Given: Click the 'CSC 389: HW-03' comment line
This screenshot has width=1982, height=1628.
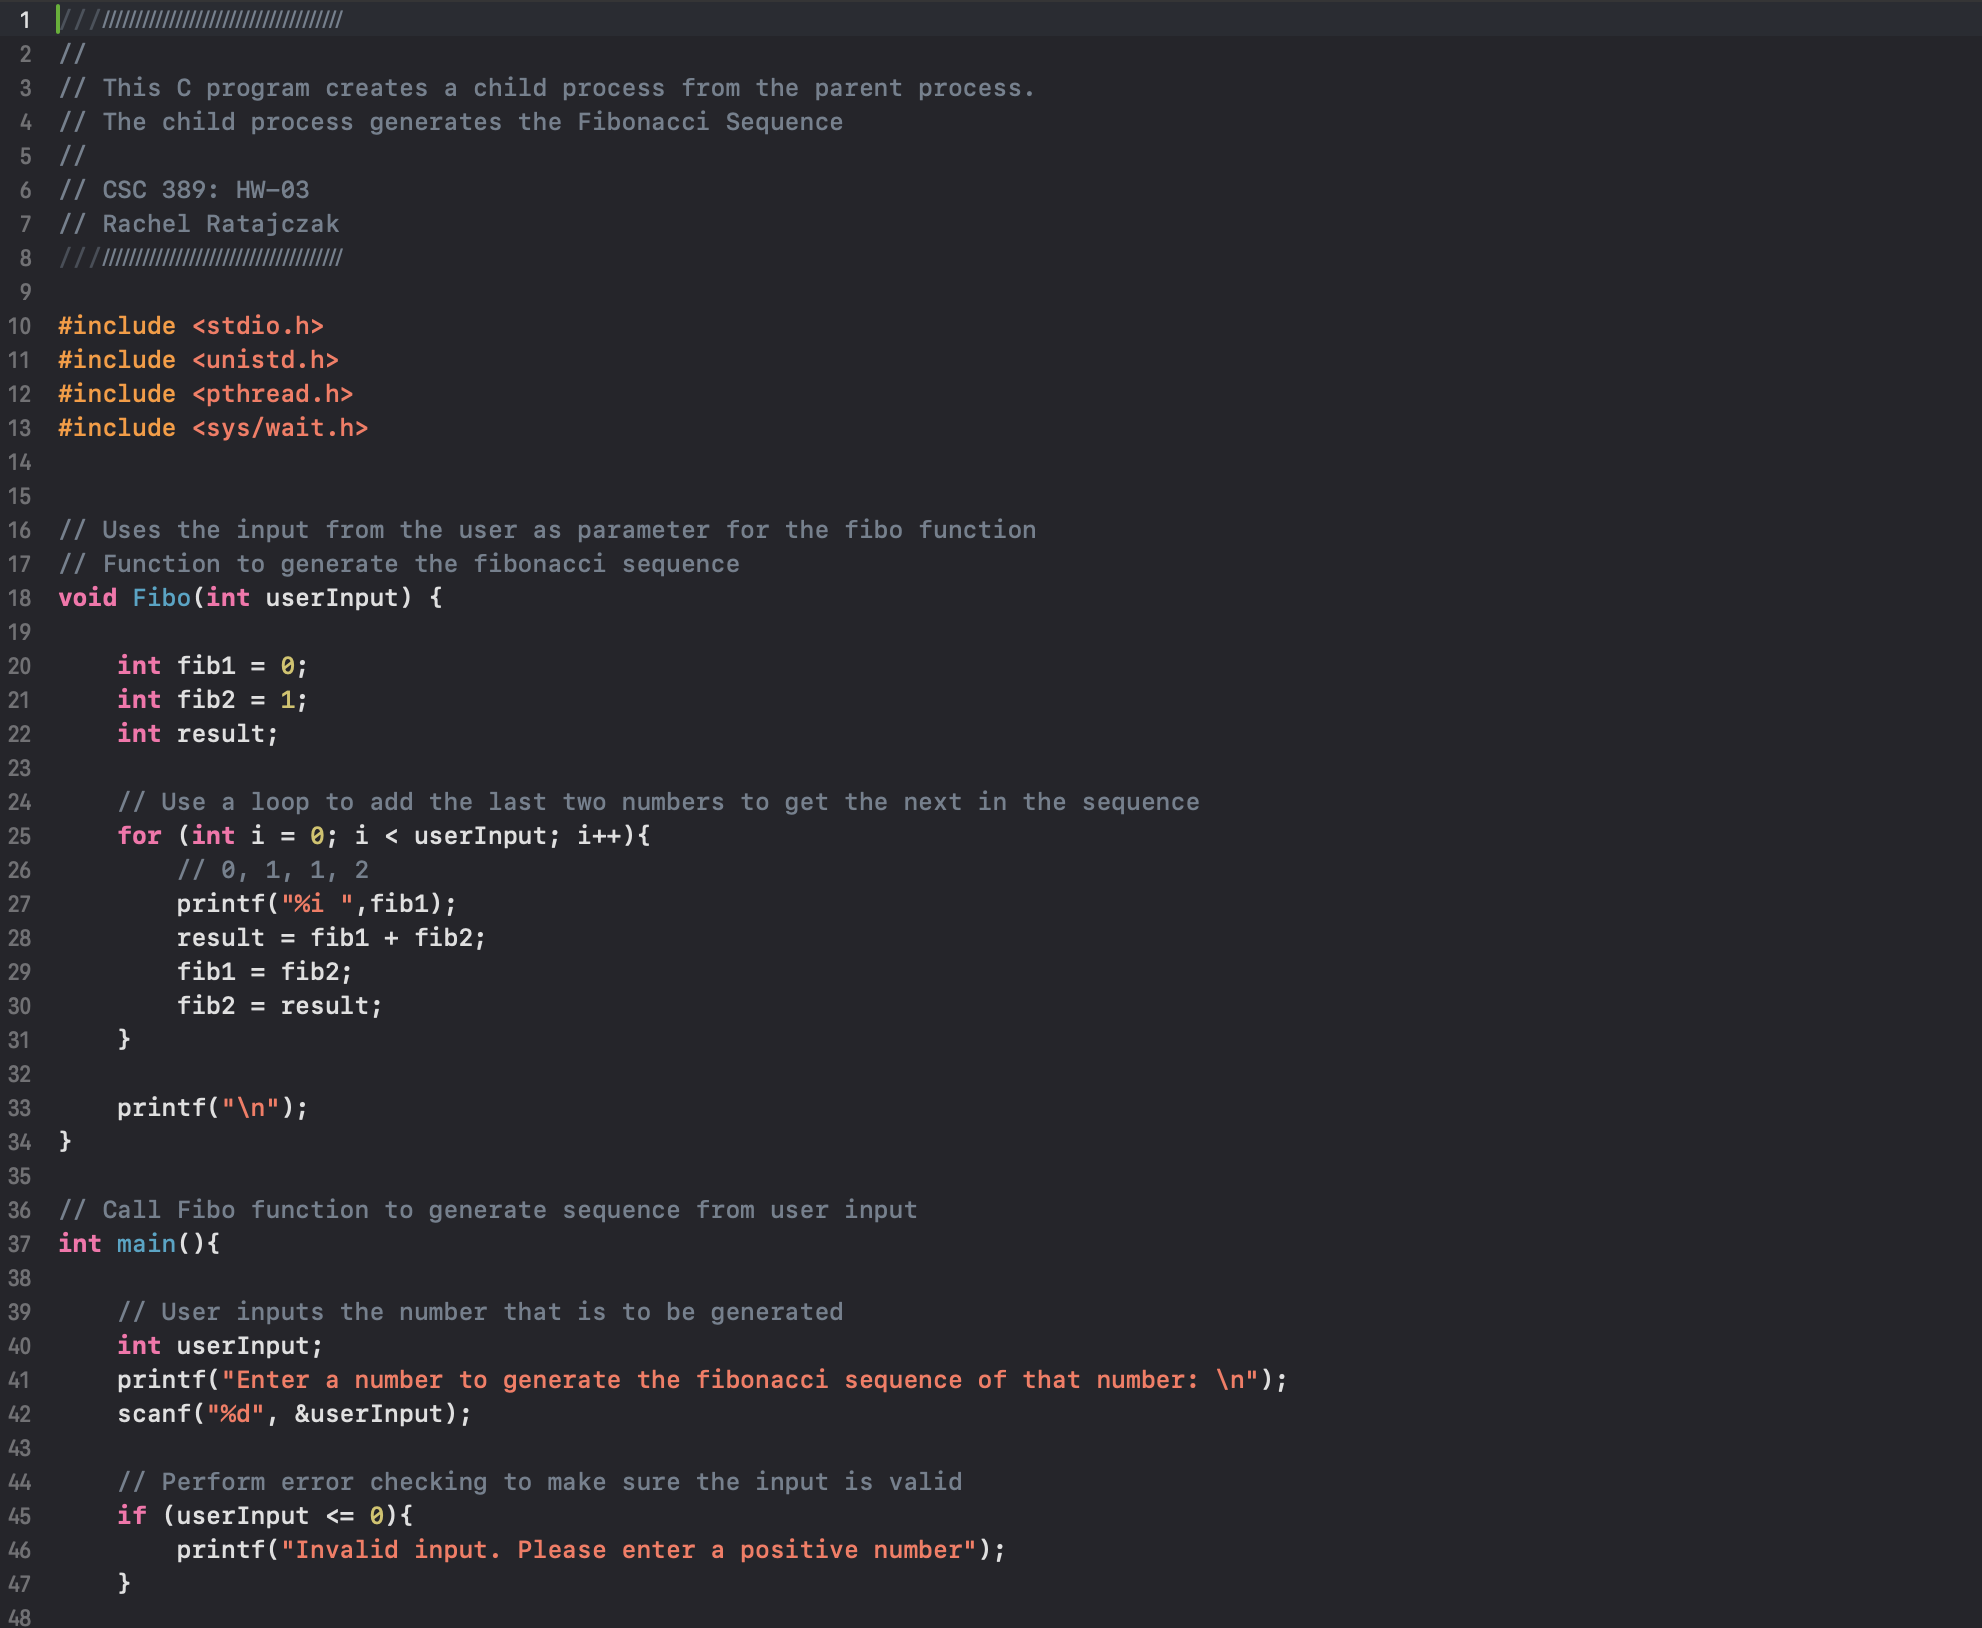Looking at the screenshot, I should click(x=184, y=190).
